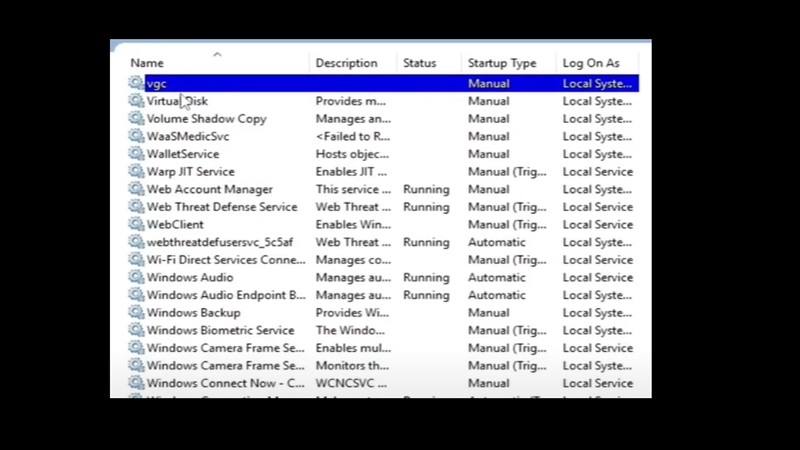Sort list by the Description column header
Image resolution: width=800 pixels, height=450 pixels.
(x=346, y=63)
